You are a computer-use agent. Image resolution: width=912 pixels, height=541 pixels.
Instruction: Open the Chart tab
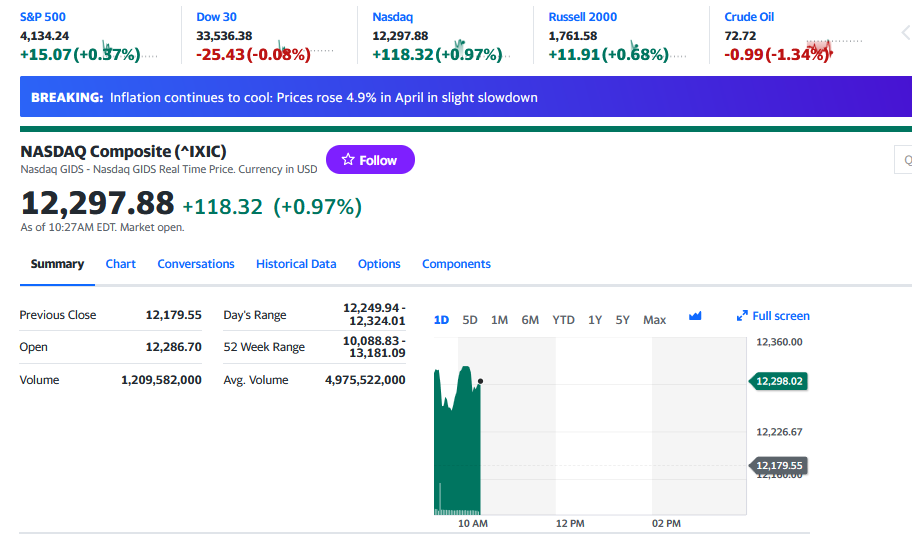120,264
